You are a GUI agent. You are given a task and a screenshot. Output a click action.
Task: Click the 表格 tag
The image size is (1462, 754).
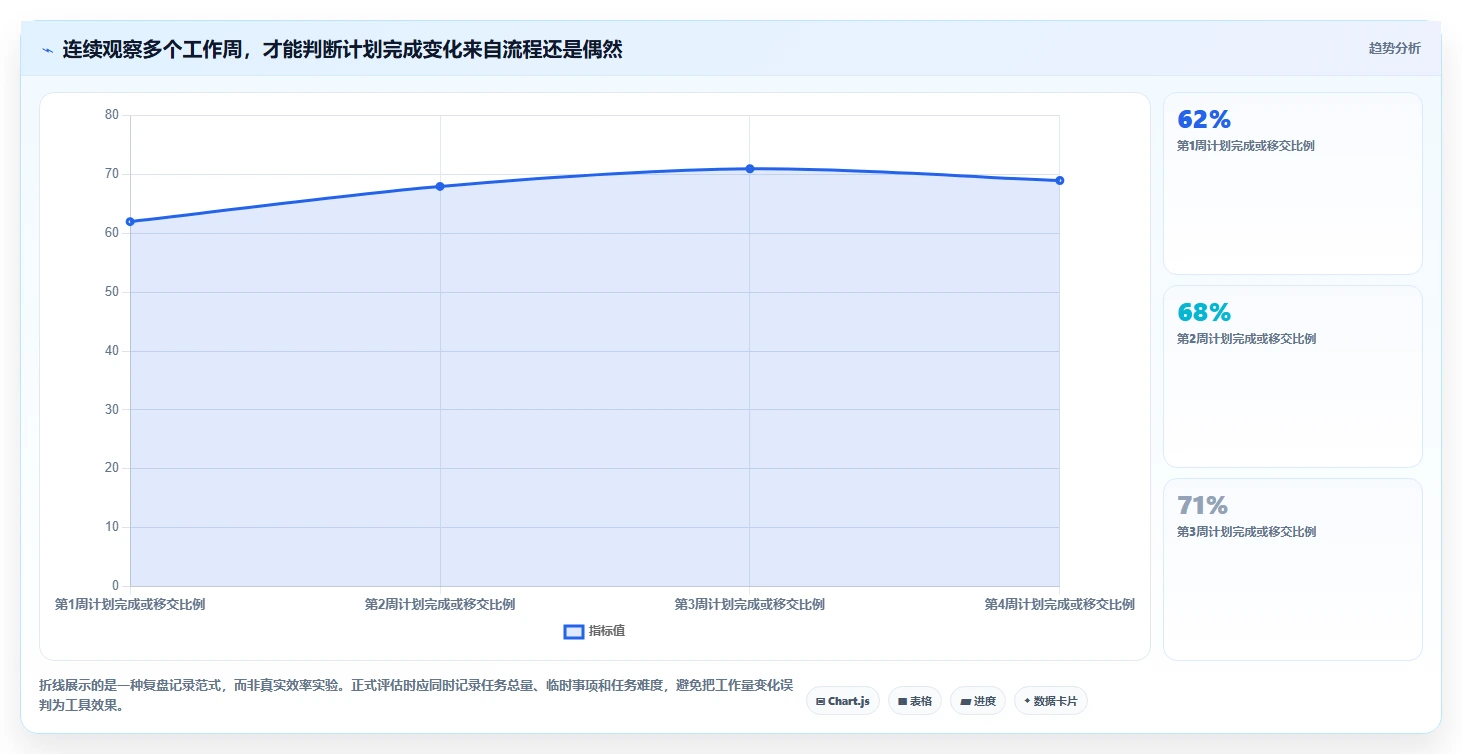click(915, 701)
